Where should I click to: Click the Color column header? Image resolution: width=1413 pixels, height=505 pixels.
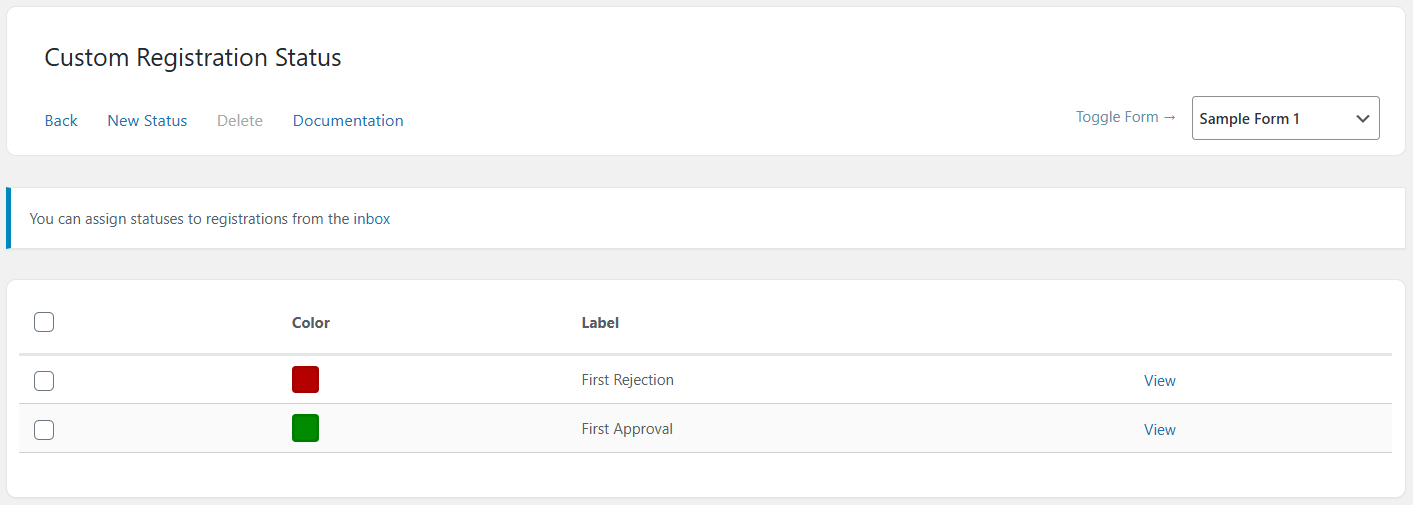[310, 323]
